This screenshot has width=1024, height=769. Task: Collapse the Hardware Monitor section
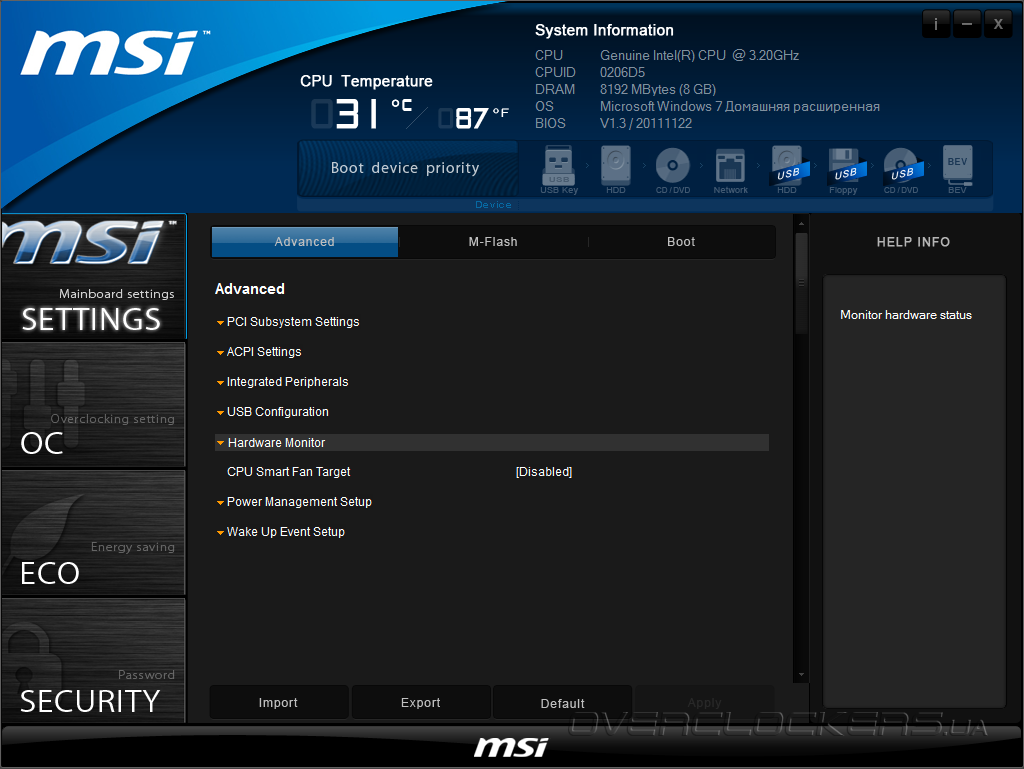[492, 443]
